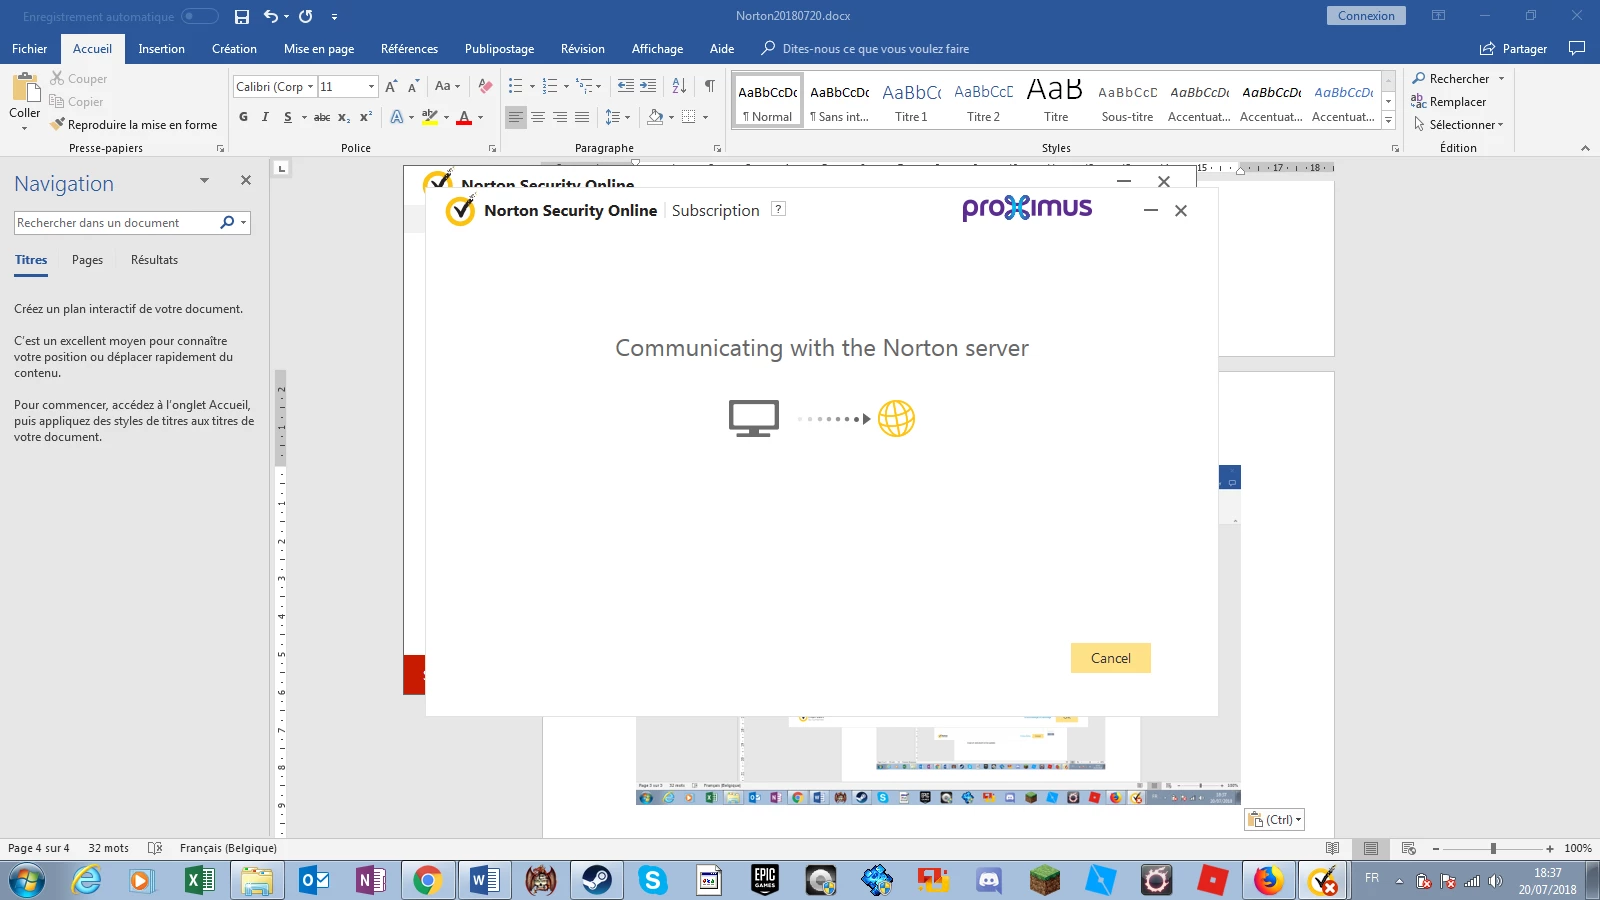The height and width of the screenshot is (900, 1600).
Task: Click the Connexion button
Action: (x=1365, y=16)
